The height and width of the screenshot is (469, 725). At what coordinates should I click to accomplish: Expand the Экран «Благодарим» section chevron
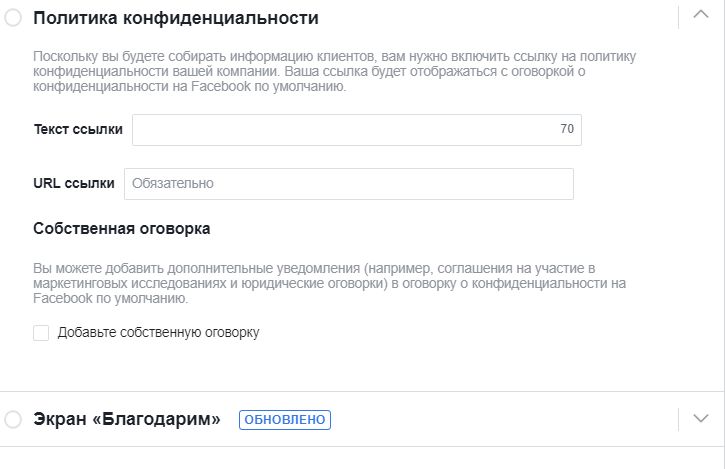(701, 419)
